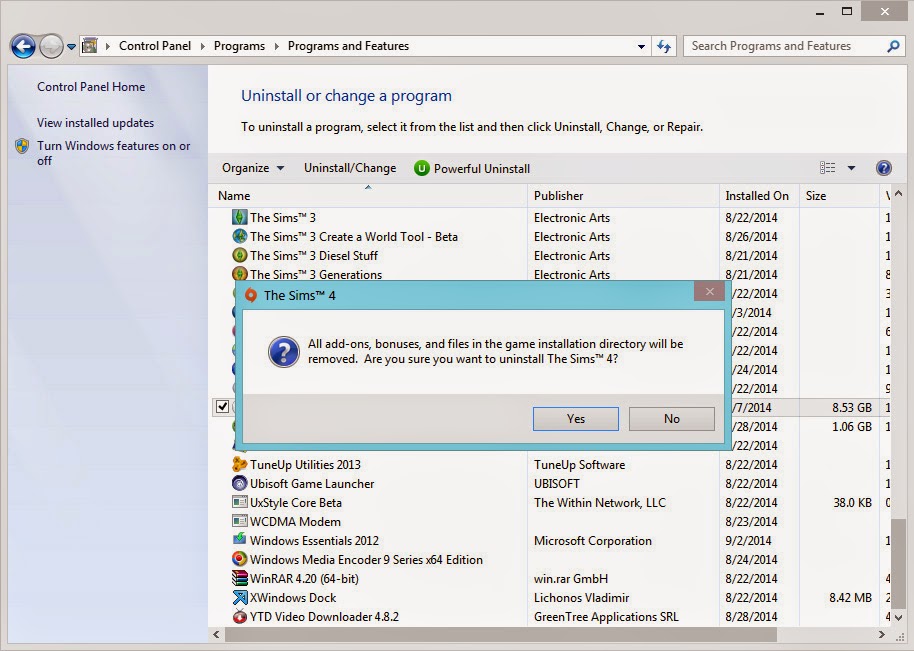Open Control Panel Home link

pos(91,87)
